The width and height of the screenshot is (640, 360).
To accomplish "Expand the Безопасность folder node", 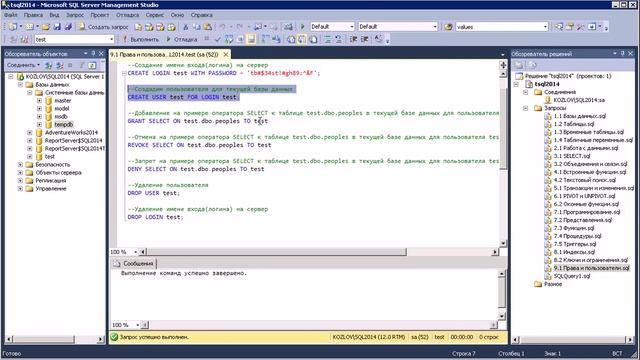I will click(x=20, y=164).
